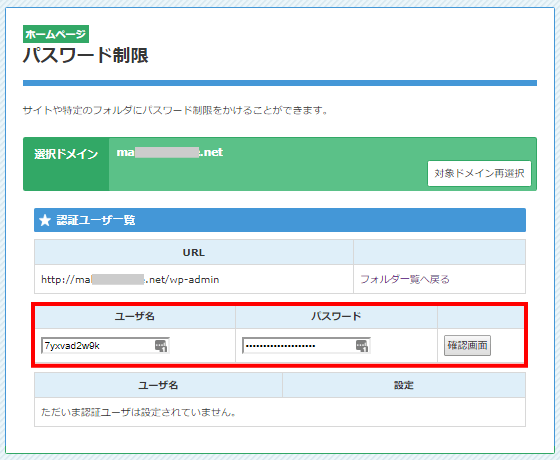Click the 対象ドメイン再選択 button
Viewport: 560px width, 460px height.
coord(479,173)
